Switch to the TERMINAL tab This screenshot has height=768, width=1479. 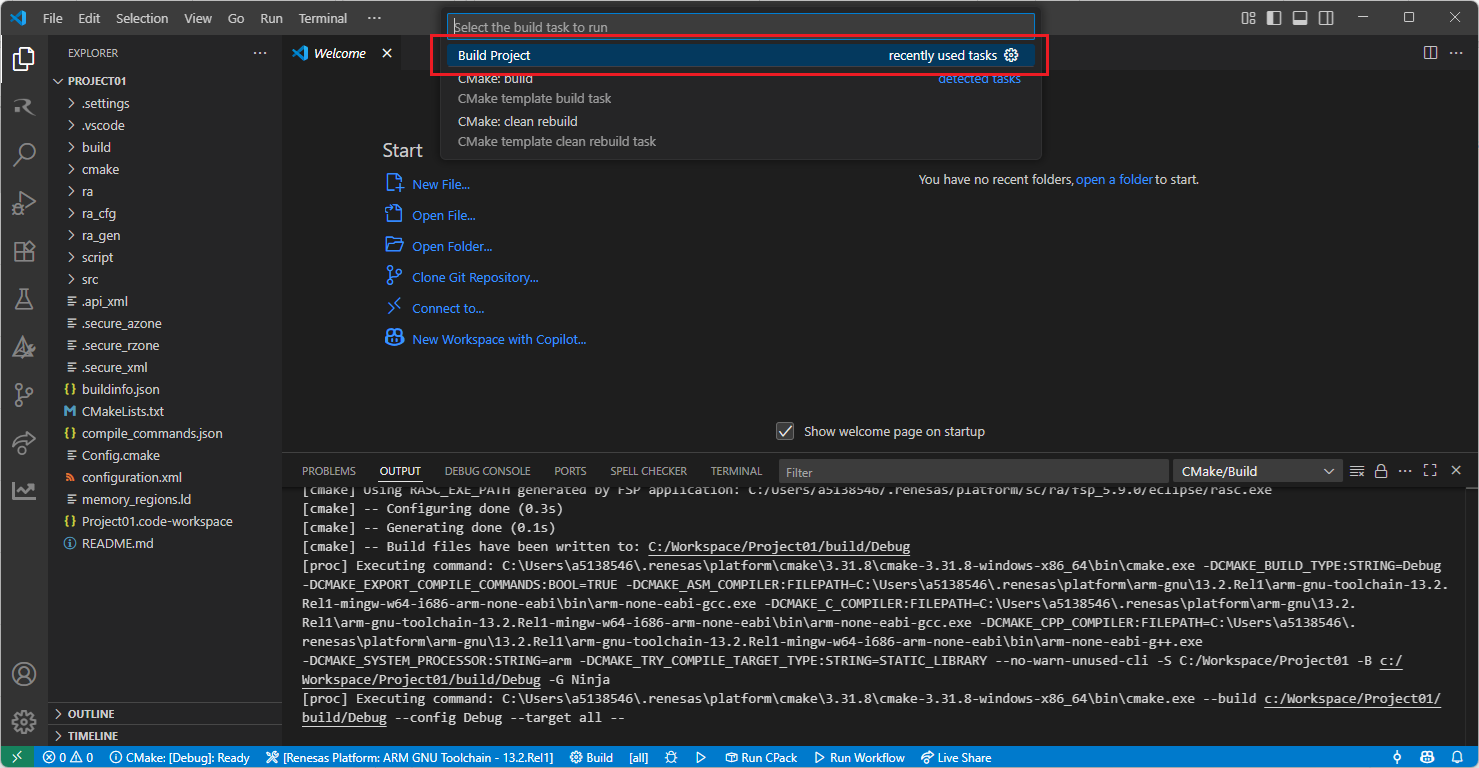736,471
